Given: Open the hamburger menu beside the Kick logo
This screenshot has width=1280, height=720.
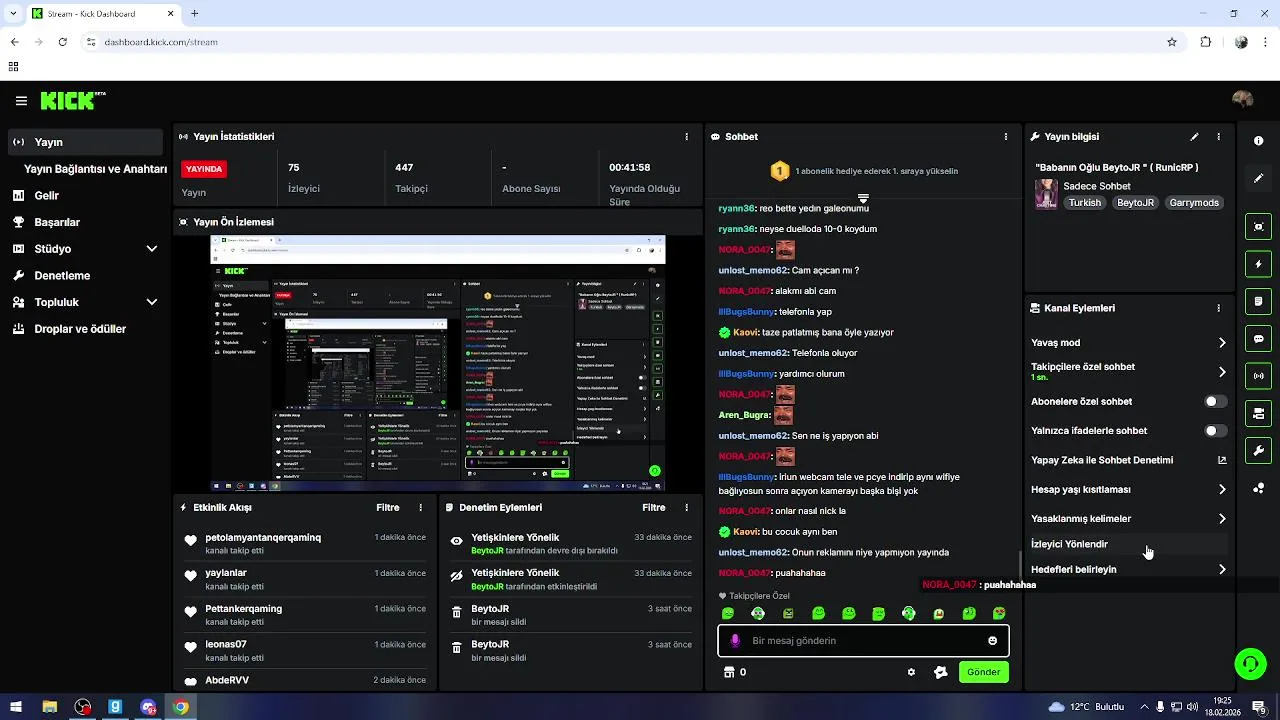Looking at the screenshot, I should (21, 101).
